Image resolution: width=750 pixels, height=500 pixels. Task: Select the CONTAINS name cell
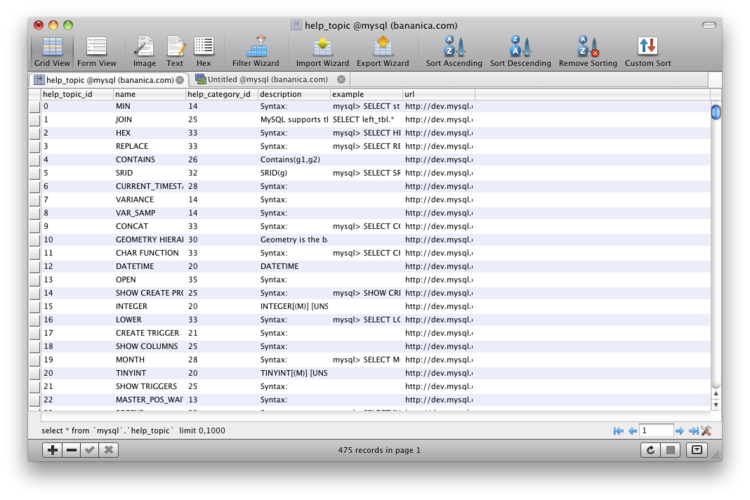click(149, 160)
